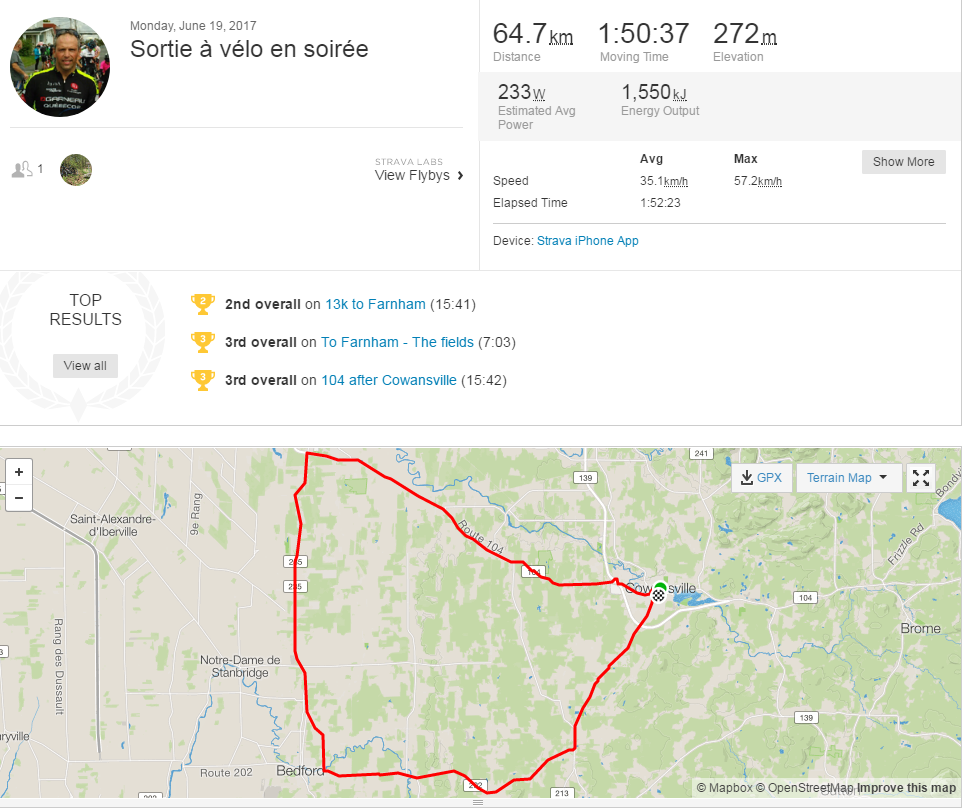Image resolution: width=962 pixels, height=808 pixels.
Task: Click the second place gold trophy icon
Action: coord(202,304)
